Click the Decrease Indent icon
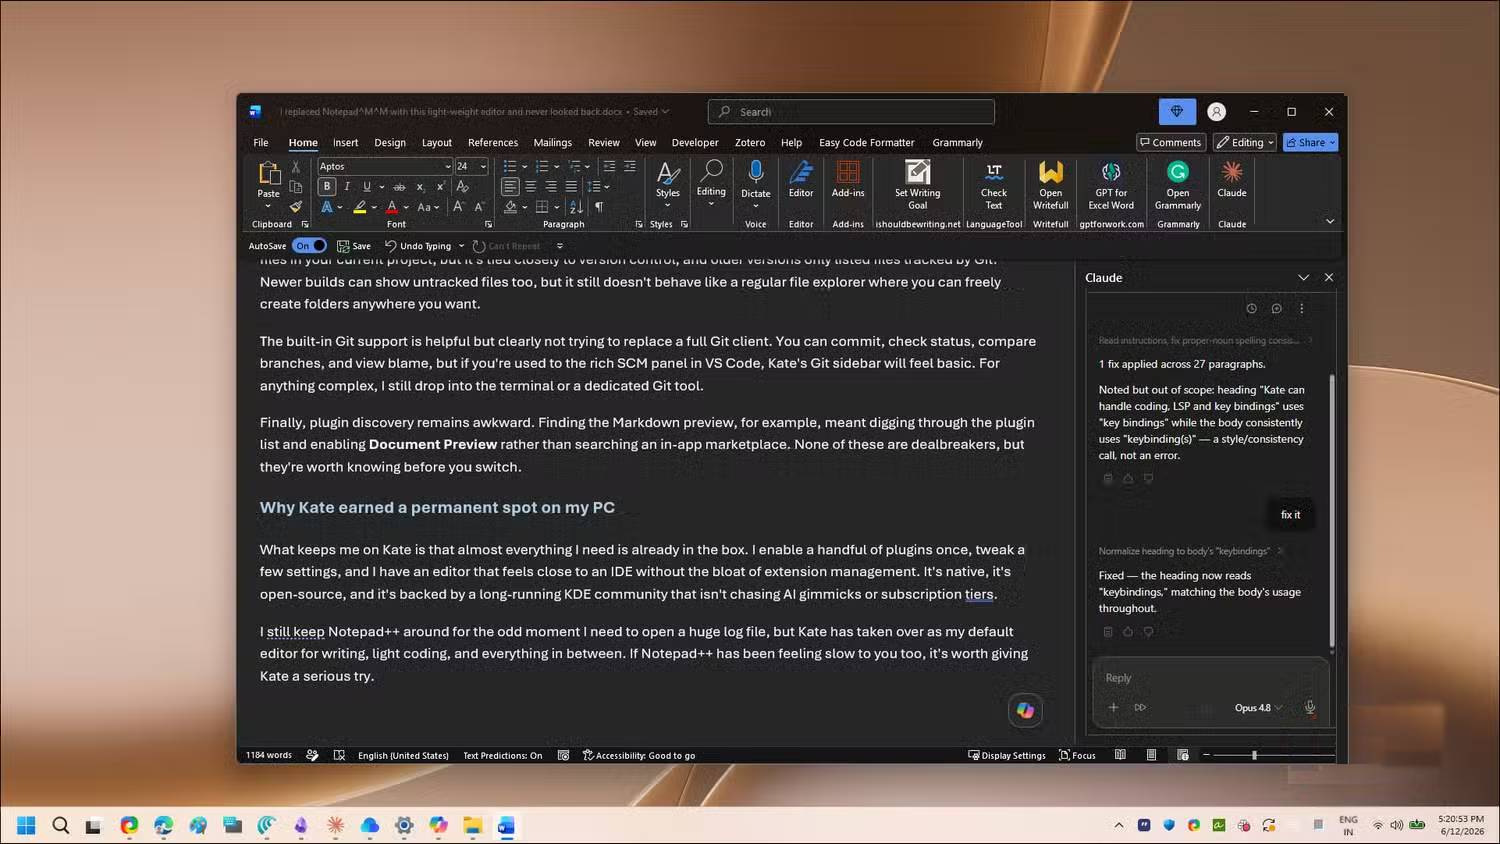 (609, 166)
